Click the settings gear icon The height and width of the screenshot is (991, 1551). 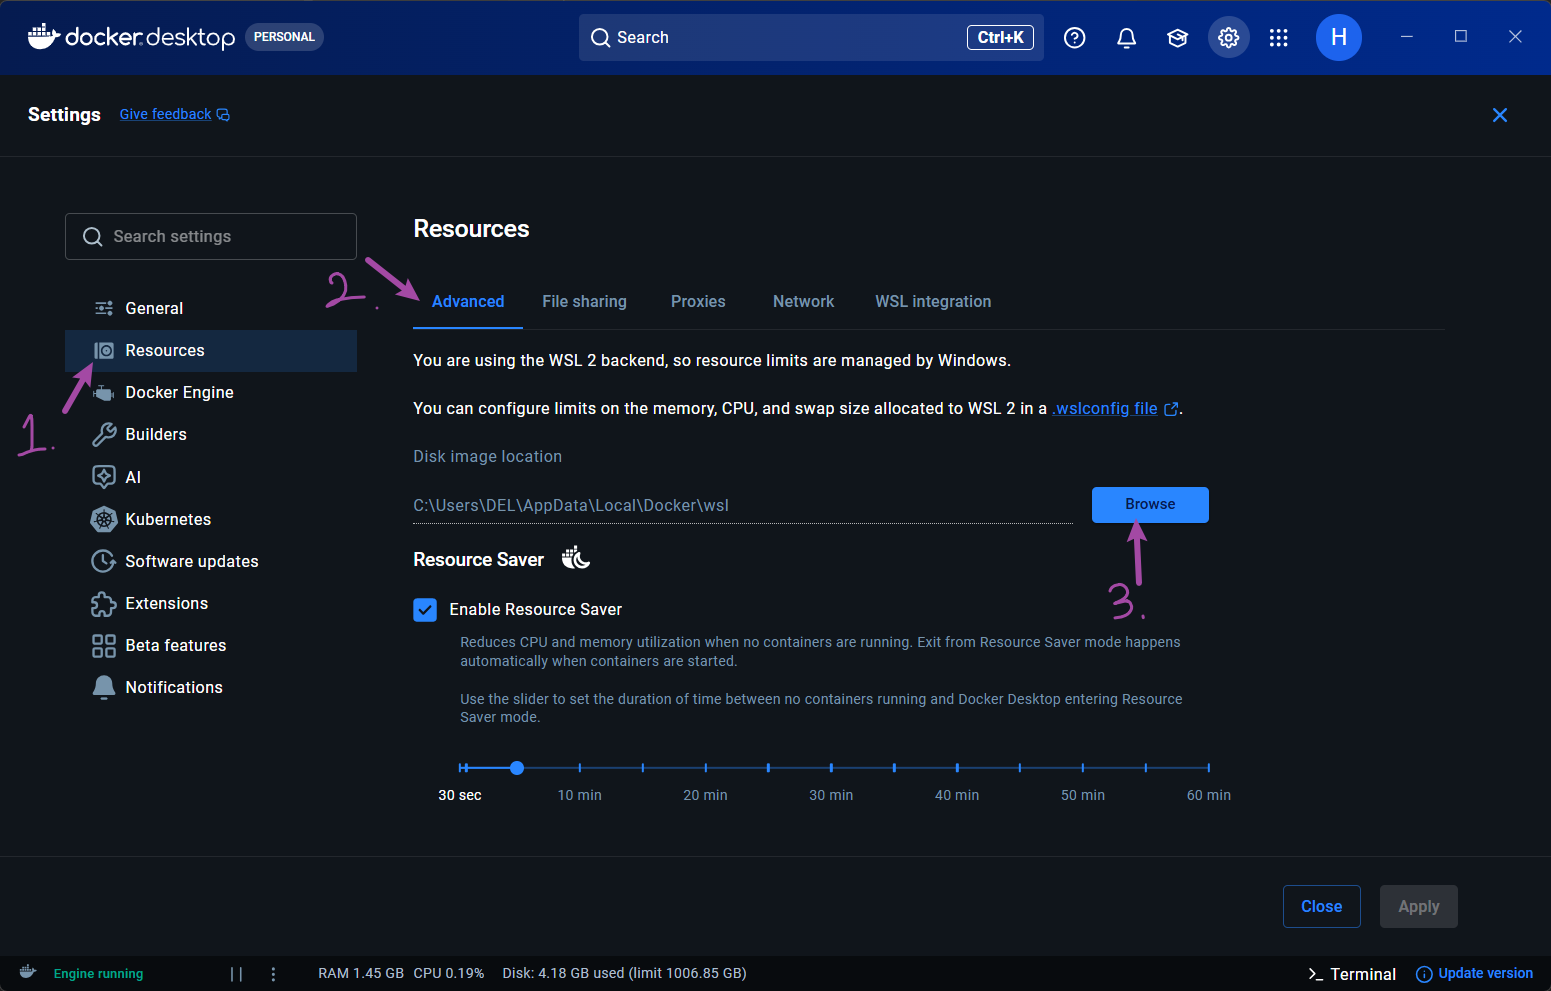(1228, 38)
